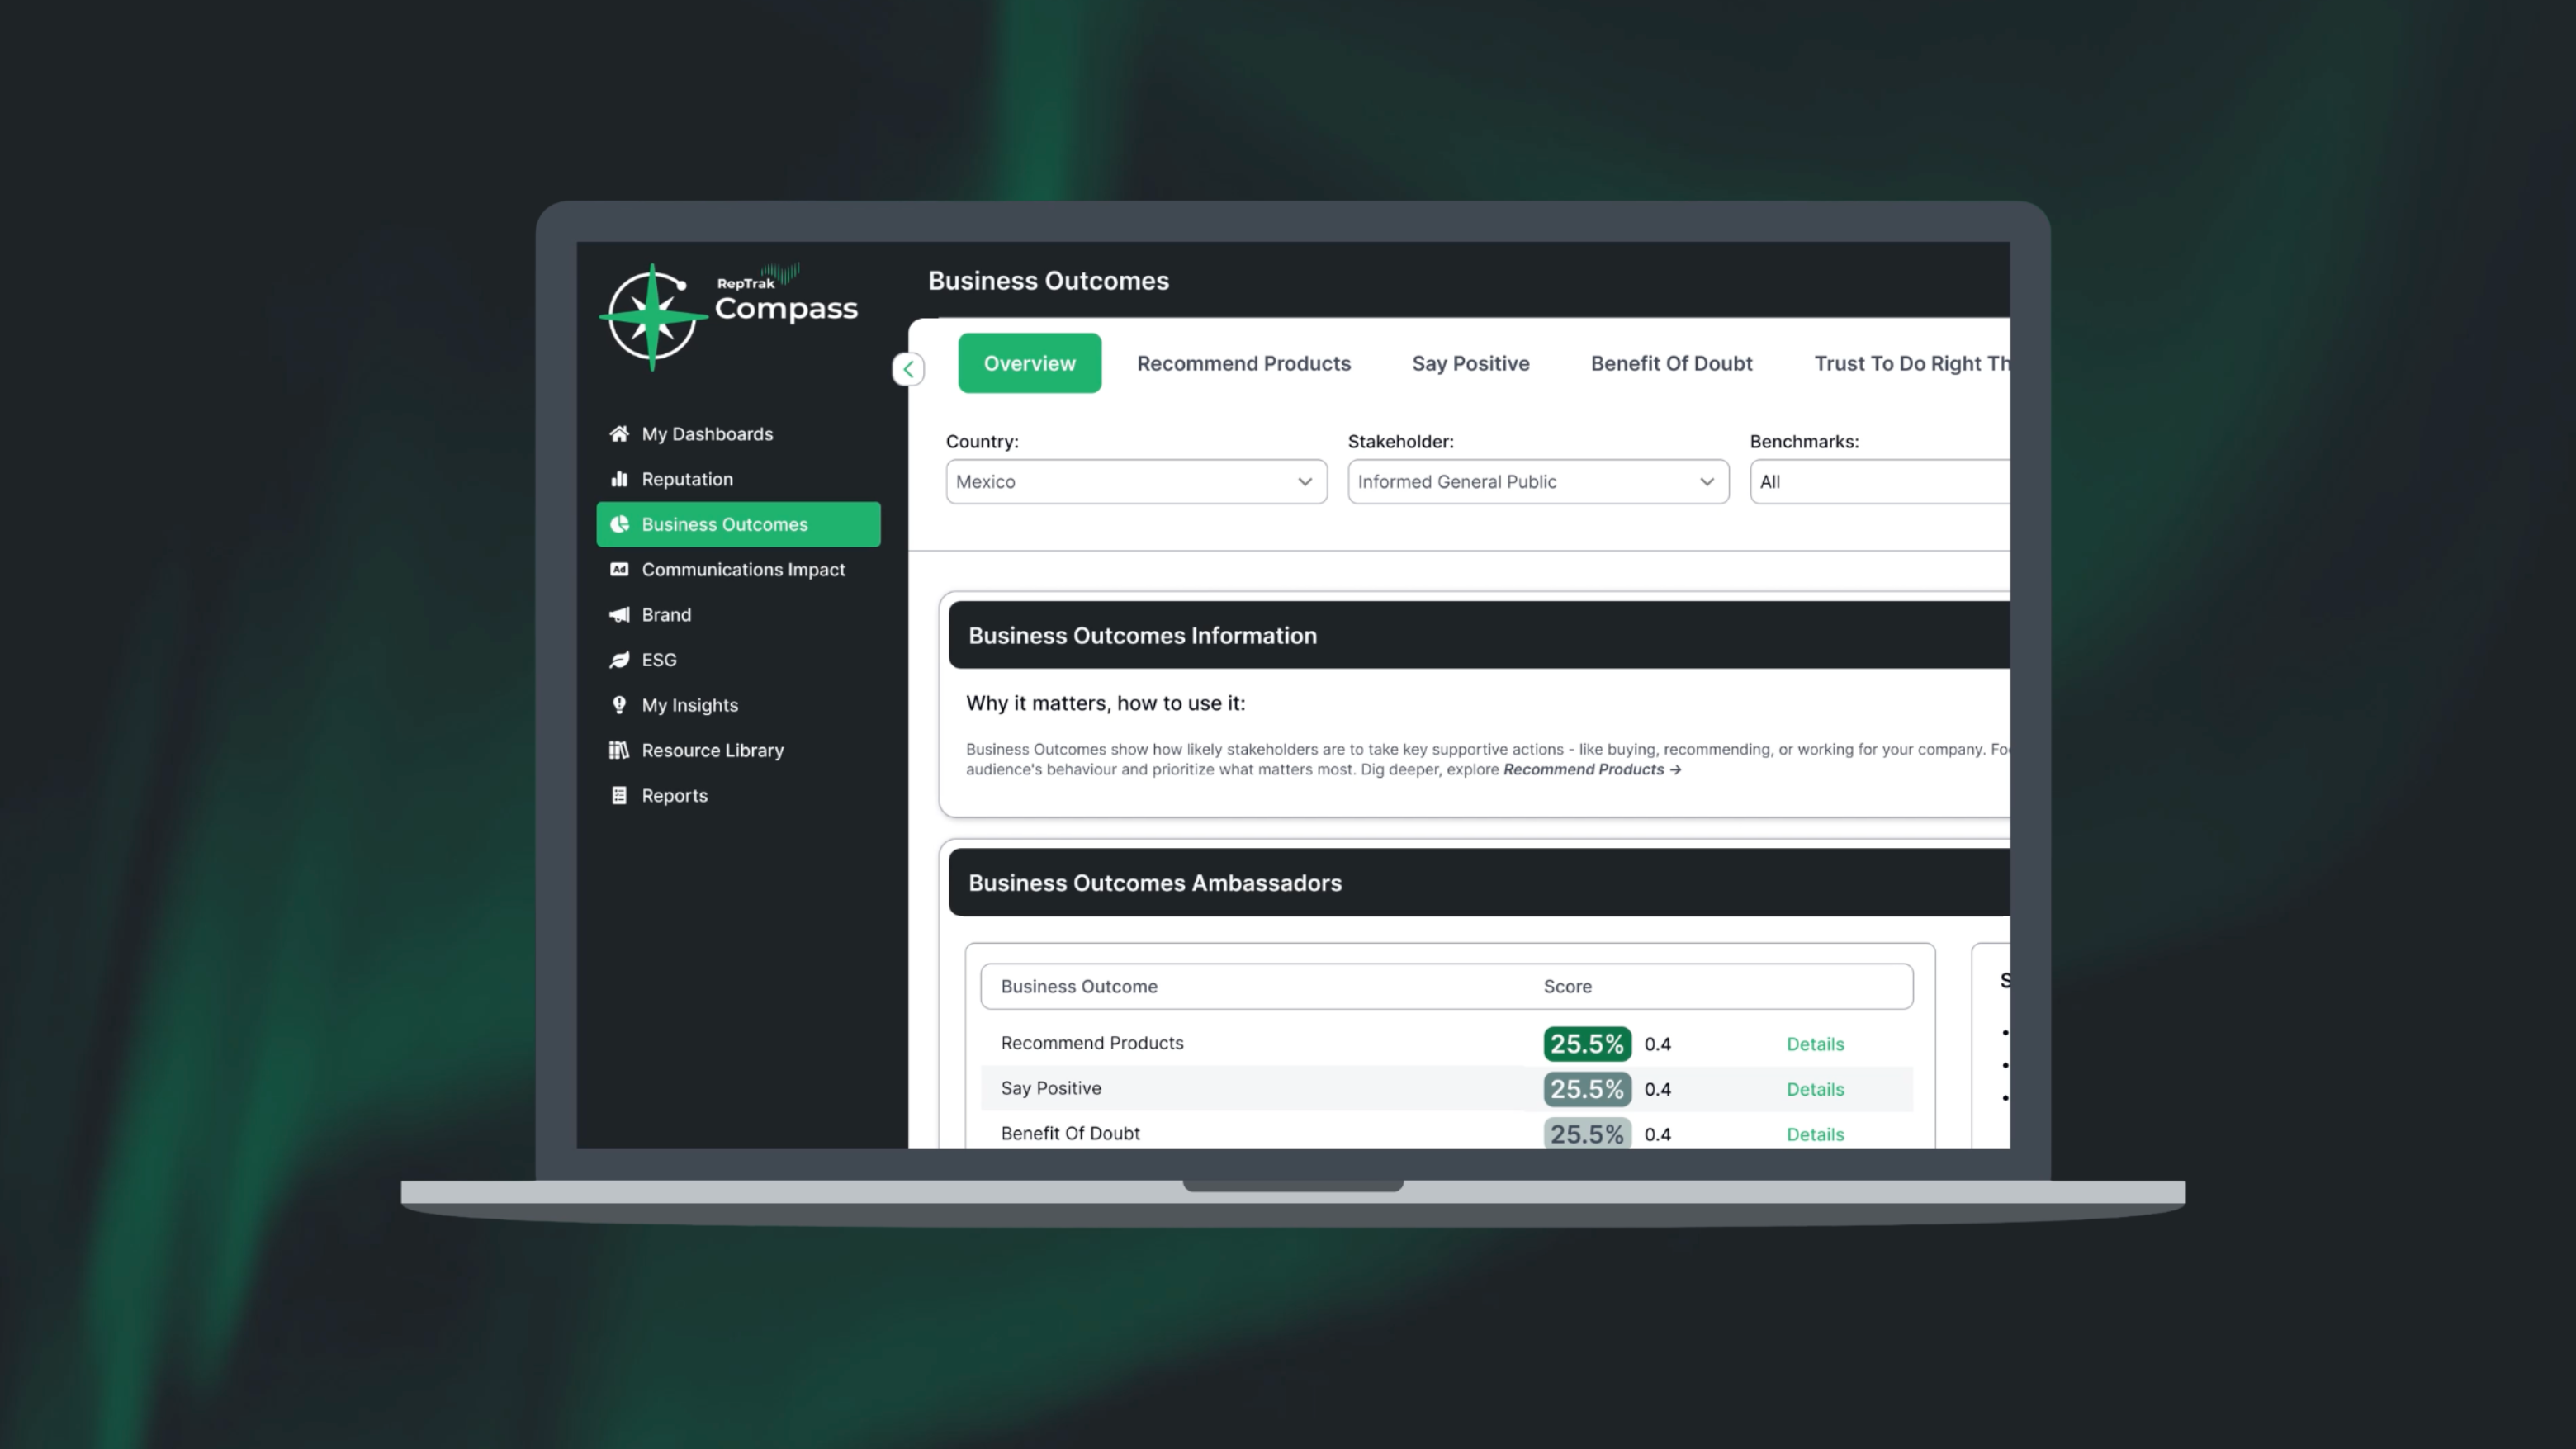The height and width of the screenshot is (1449, 2576).
Task: Open the Benchmarks dropdown set to All
Action: click(1878, 482)
